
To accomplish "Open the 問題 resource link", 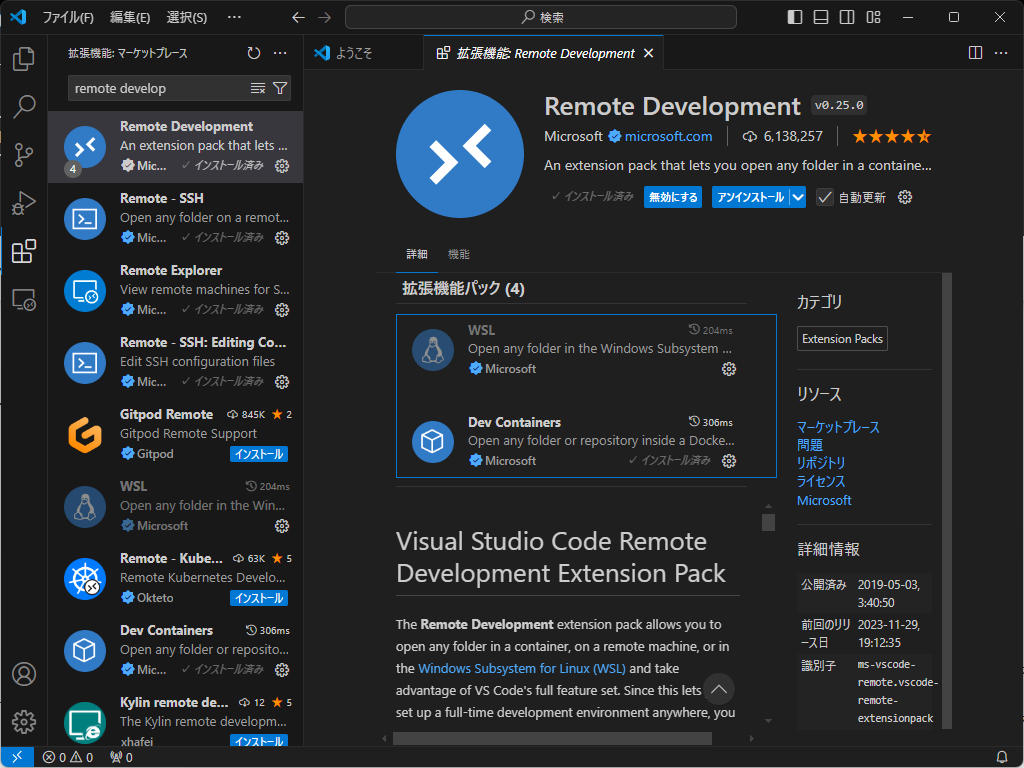I will coord(810,445).
